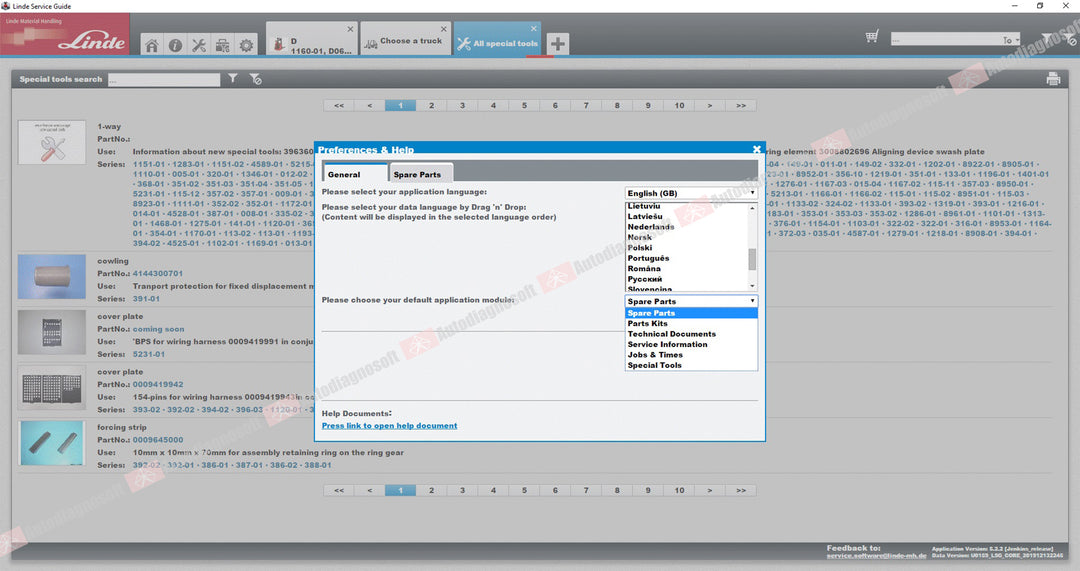Open the forcing strip thumbnail

click(52, 443)
